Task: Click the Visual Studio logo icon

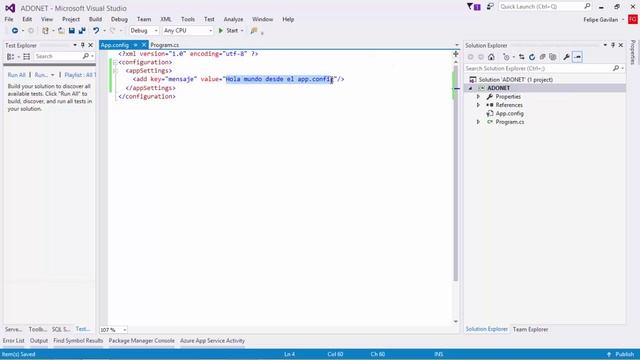Action: pyautogui.click(x=10, y=8)
